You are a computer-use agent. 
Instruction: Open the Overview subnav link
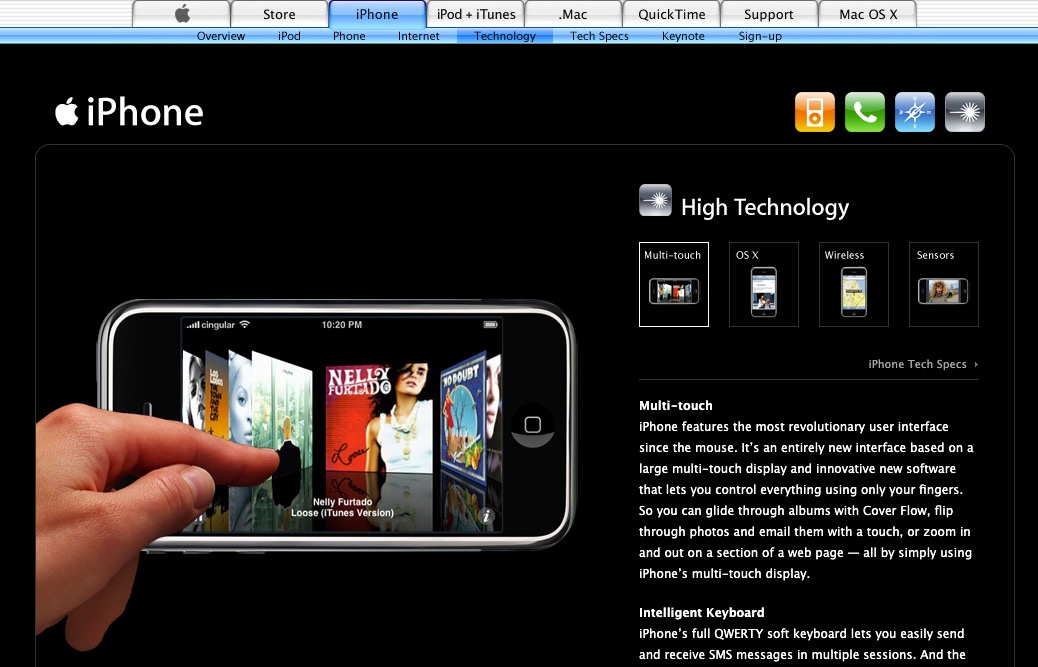pyautogui.click(x=220, y=36)
